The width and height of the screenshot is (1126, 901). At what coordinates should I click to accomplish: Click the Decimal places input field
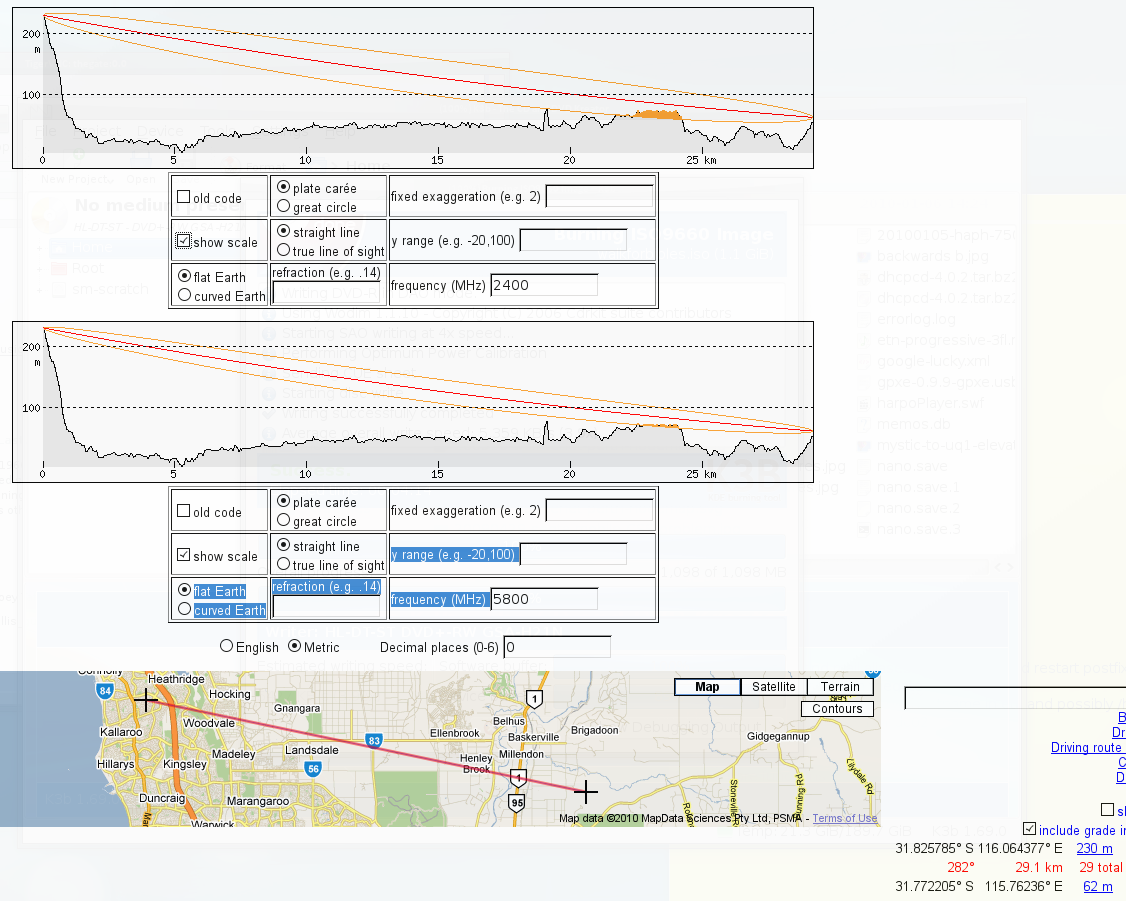point(556,647)
